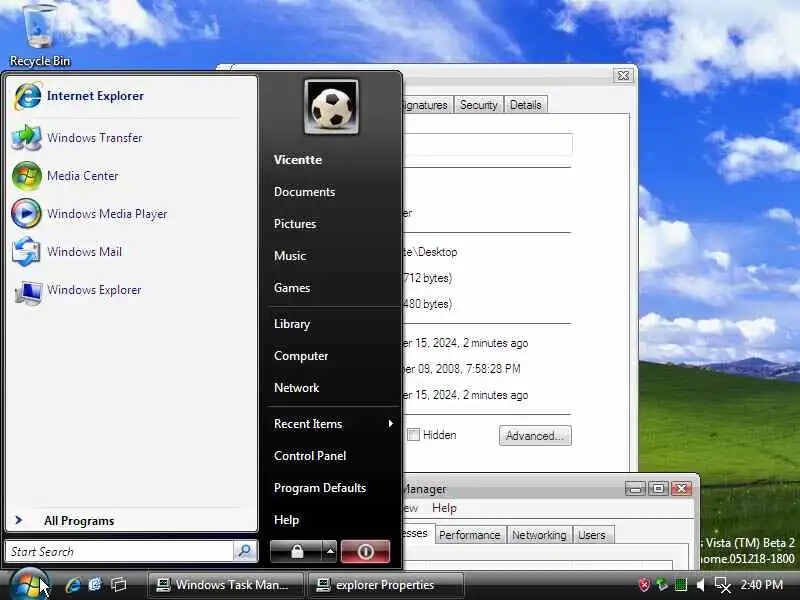Open Vicentte user folder

click(x=298, y=160)
